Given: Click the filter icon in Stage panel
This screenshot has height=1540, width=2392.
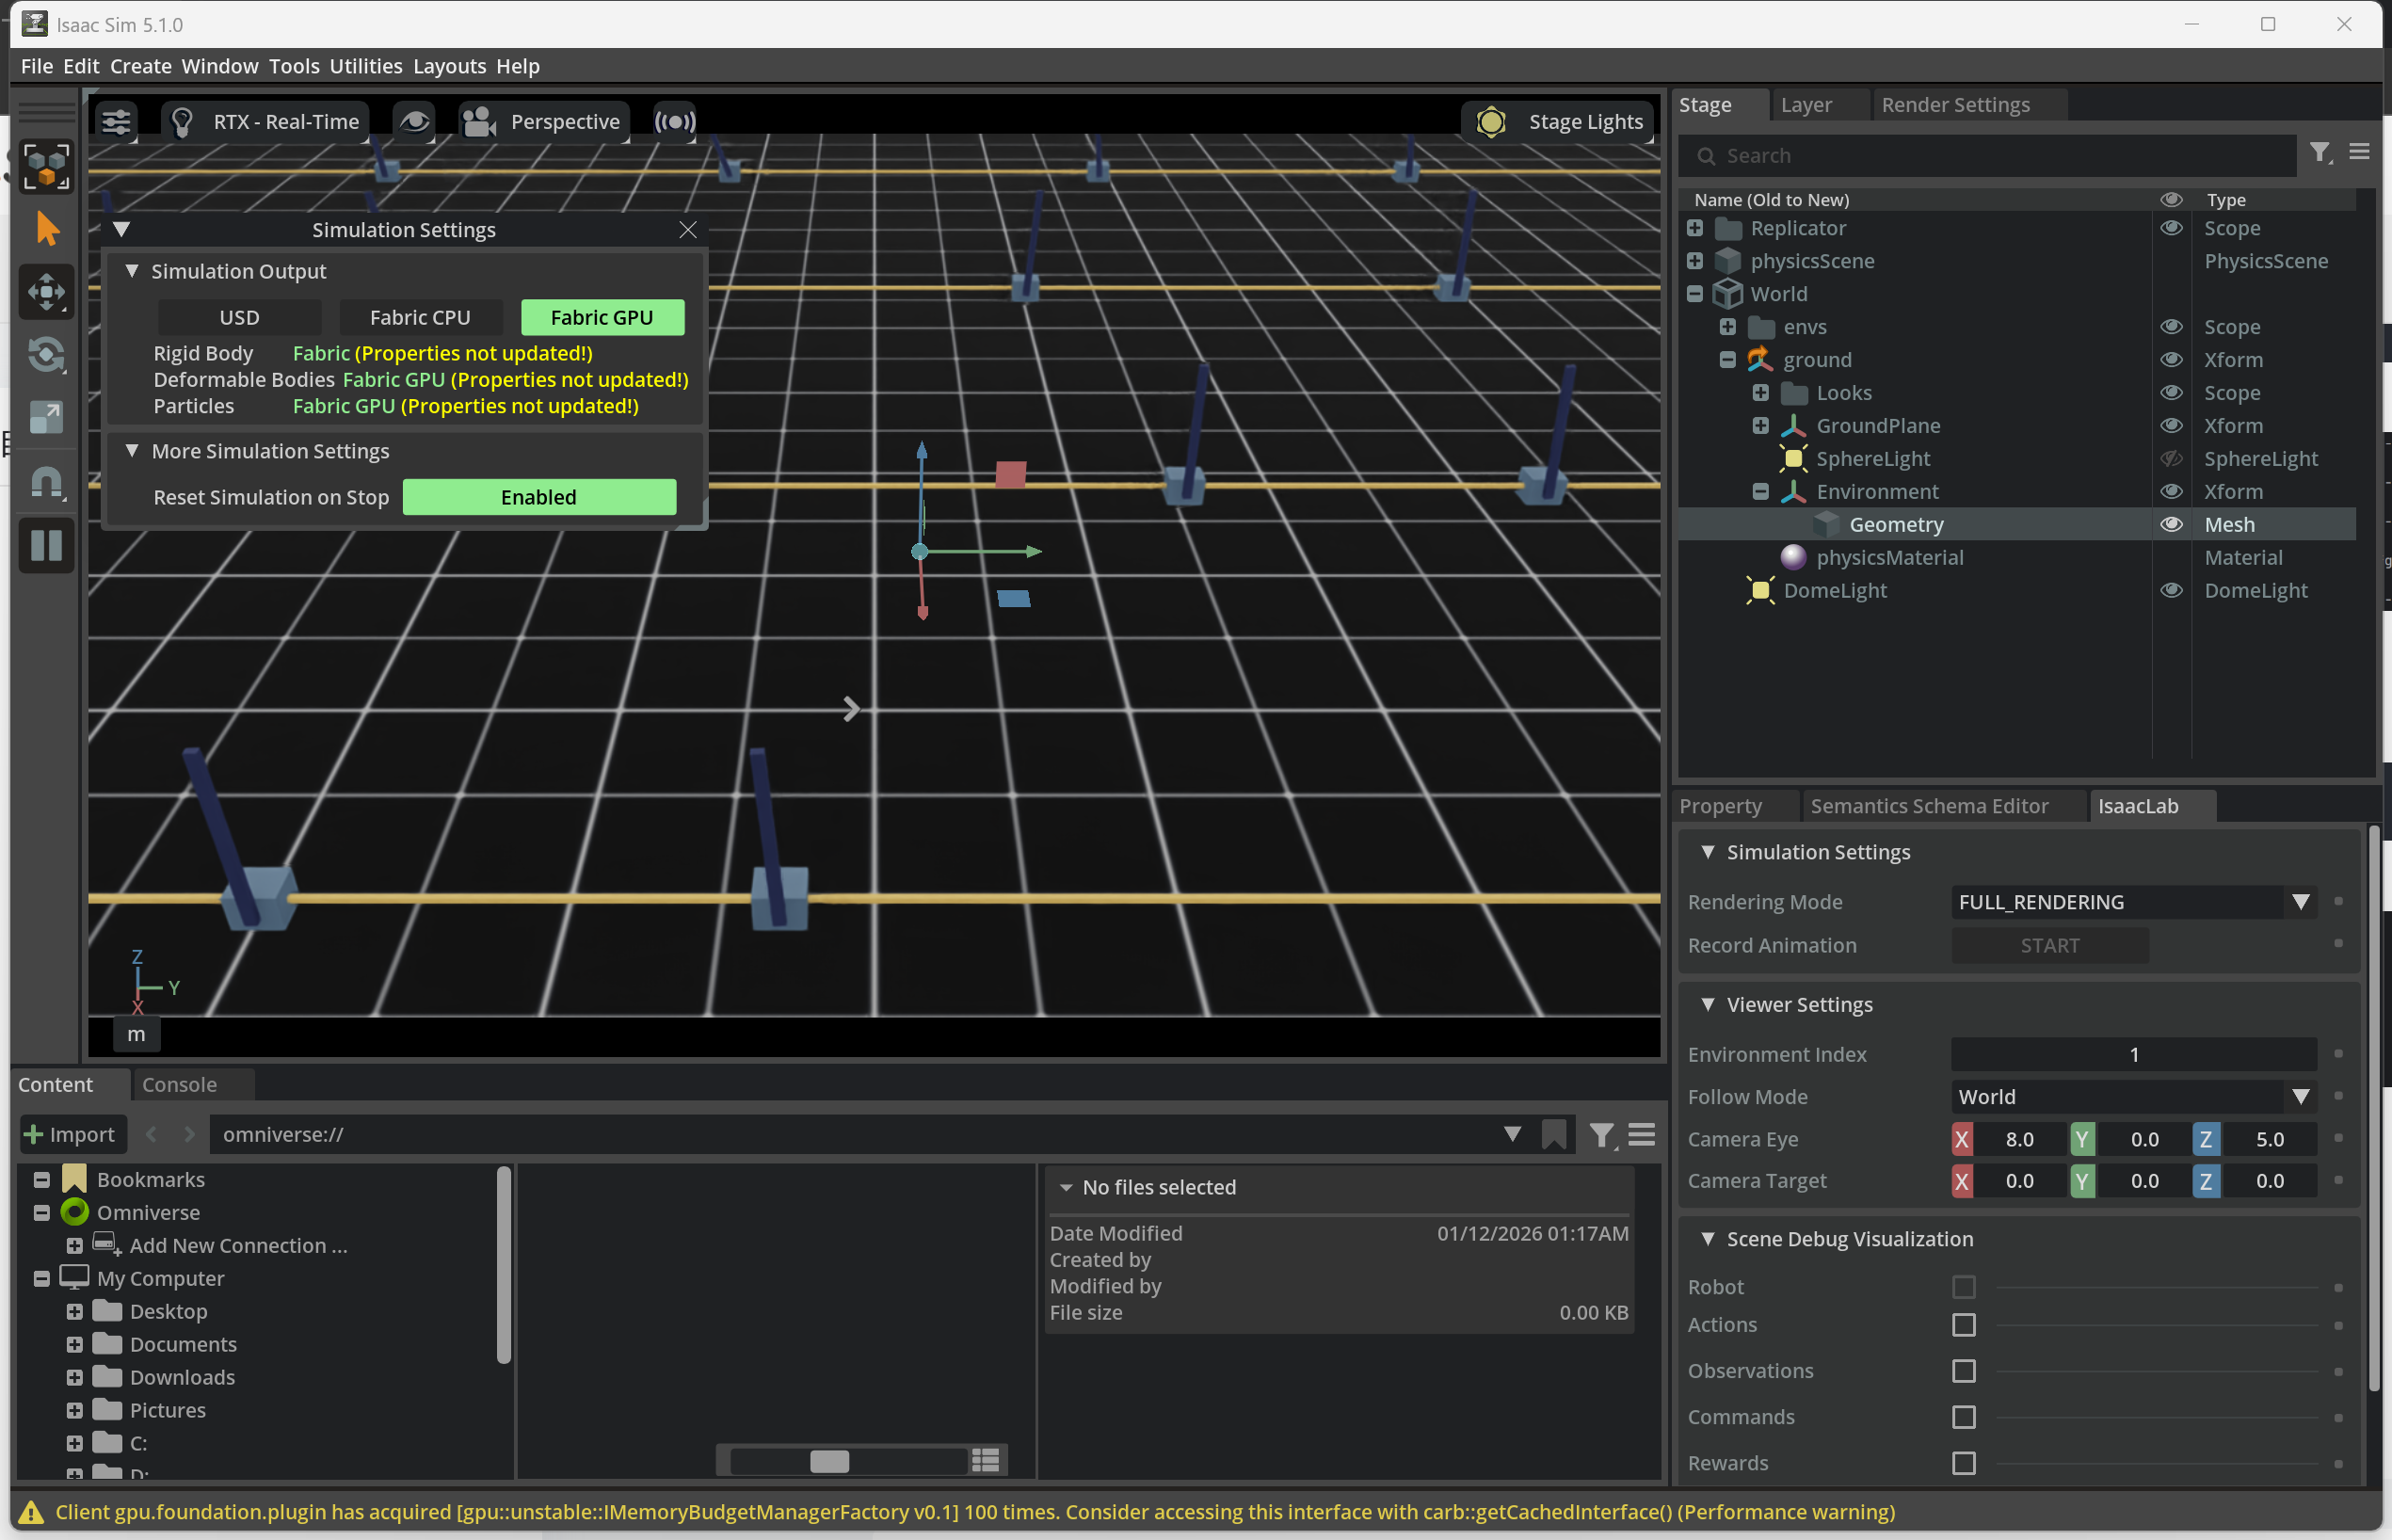Looking at the screenshot, I should point(2320,153).
